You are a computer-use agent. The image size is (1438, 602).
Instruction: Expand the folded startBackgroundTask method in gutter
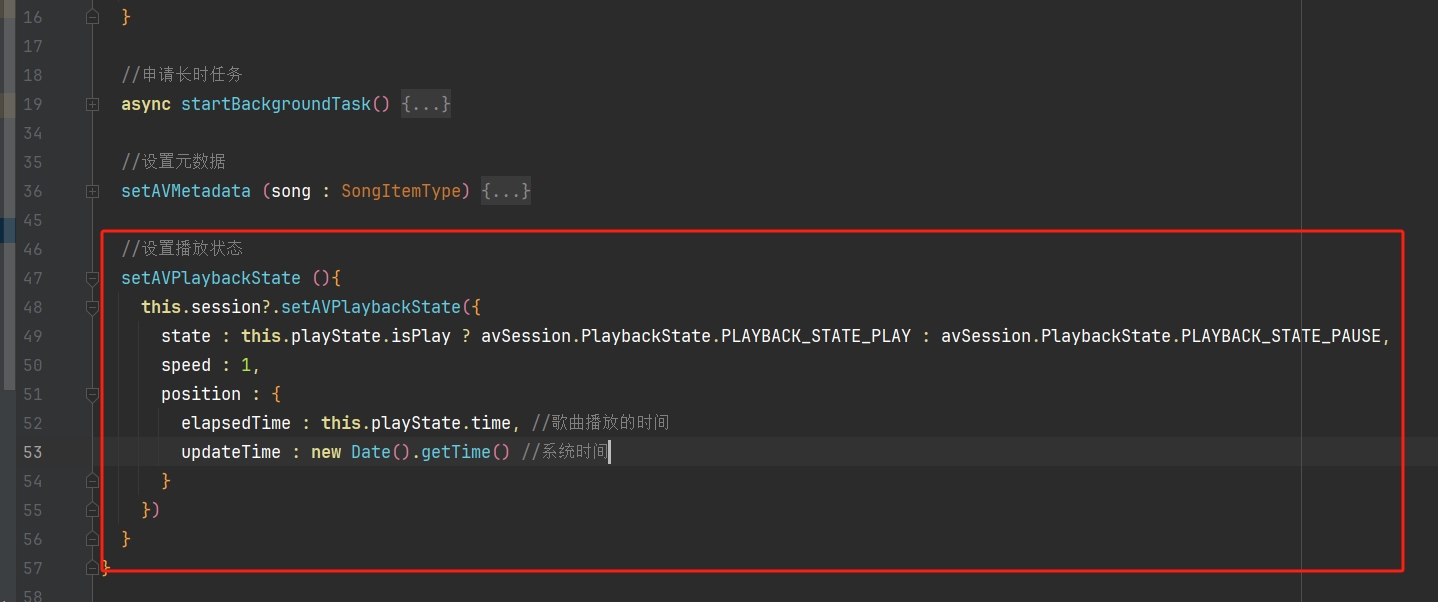pyautogui.click(x=93, y=104)
